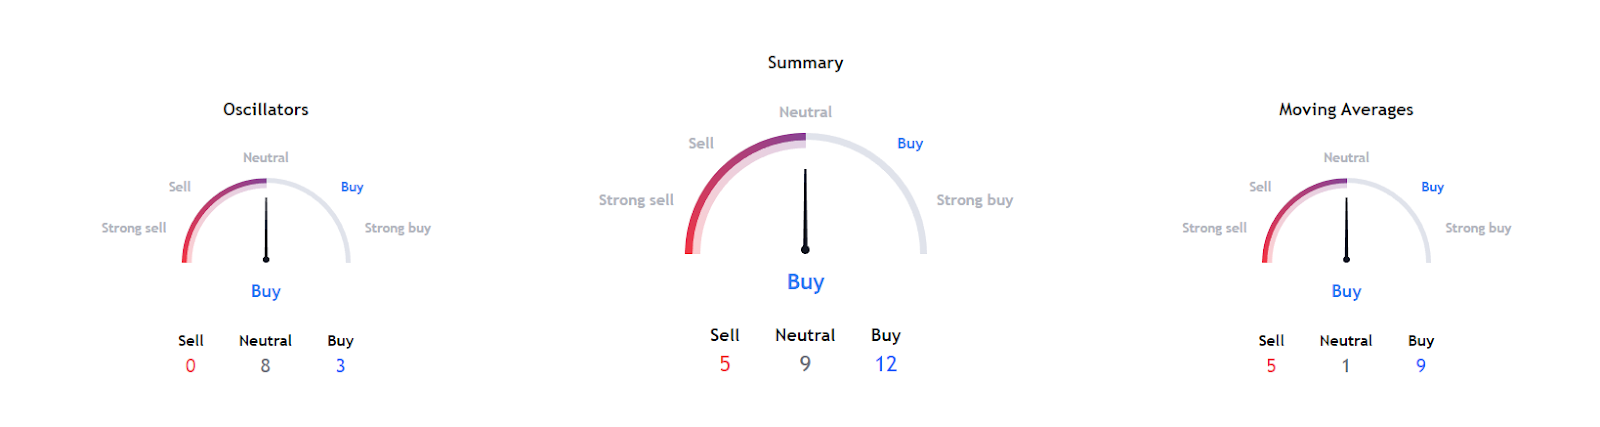Click the Moving Averages buy count of 9
1600x427 pixels.
coord(1421,366)
